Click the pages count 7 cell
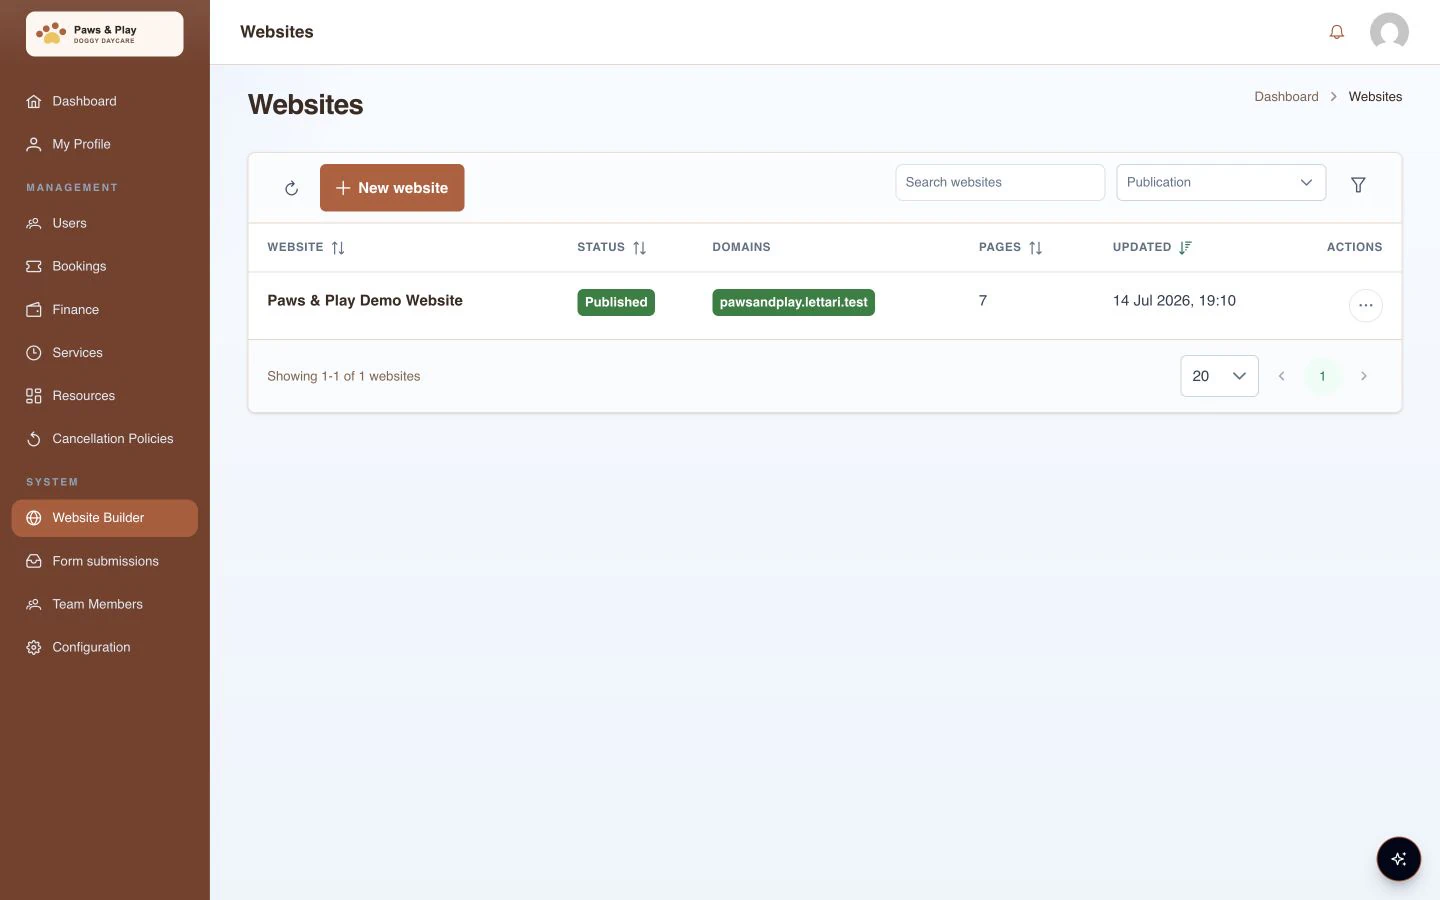The image size is (1440, 900). (983, 301)
